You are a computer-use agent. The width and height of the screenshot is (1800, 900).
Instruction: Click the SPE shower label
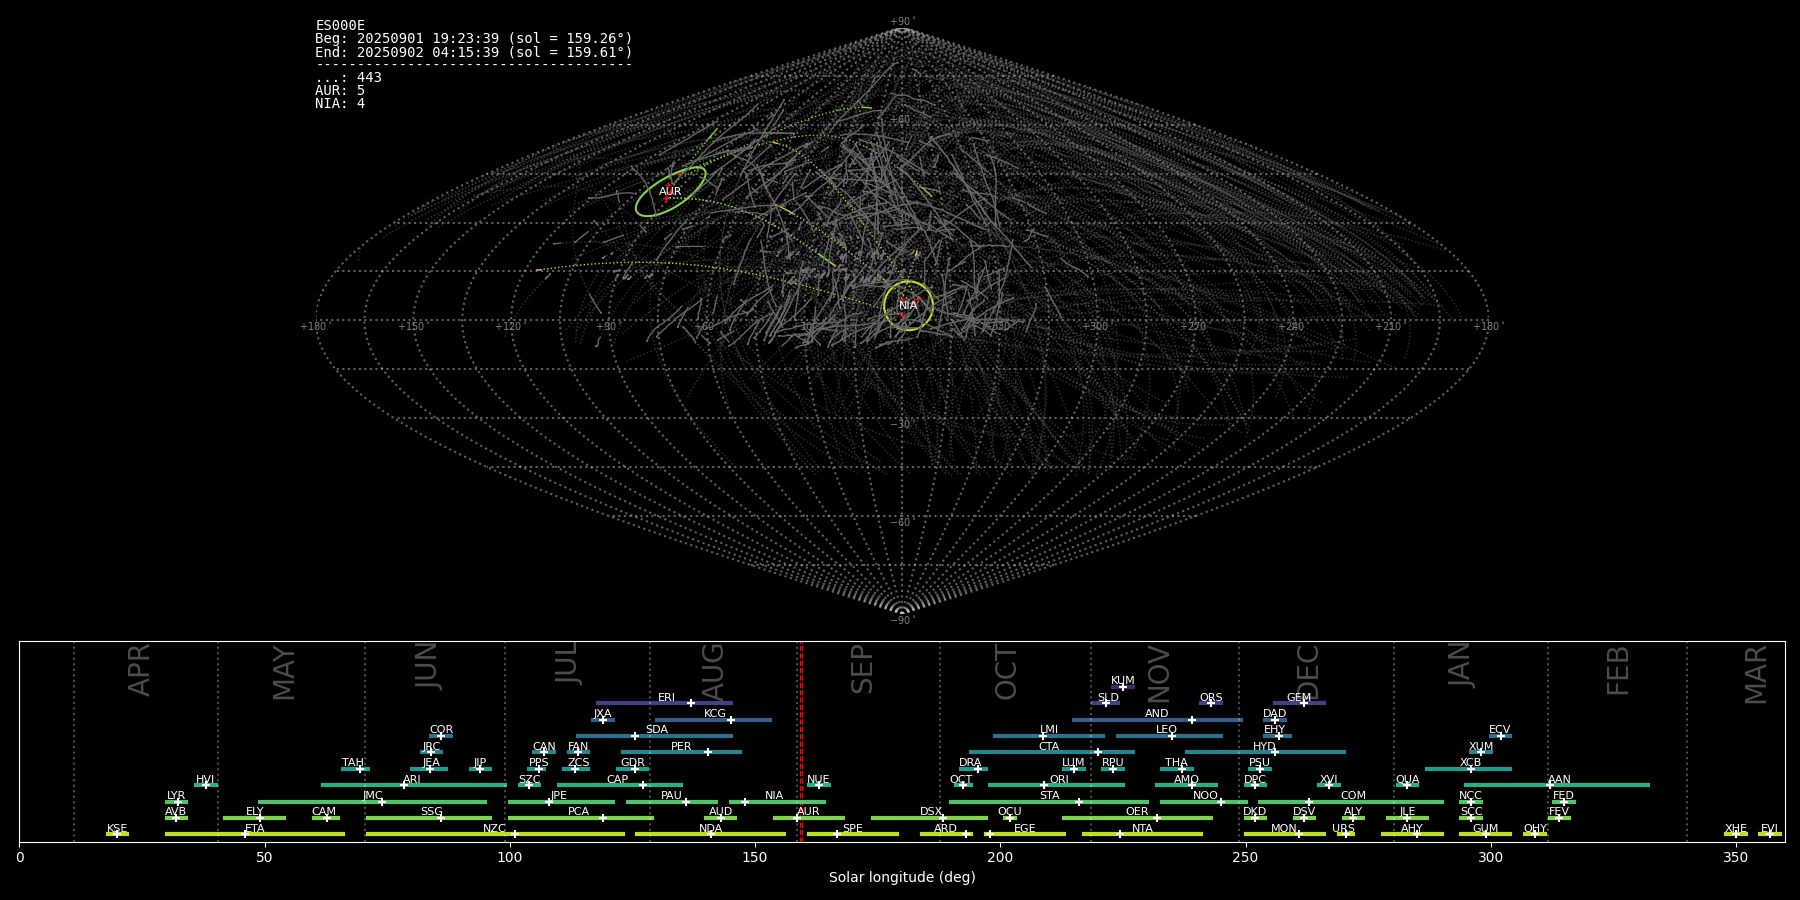pyautogui.click(x=852, y=829)
